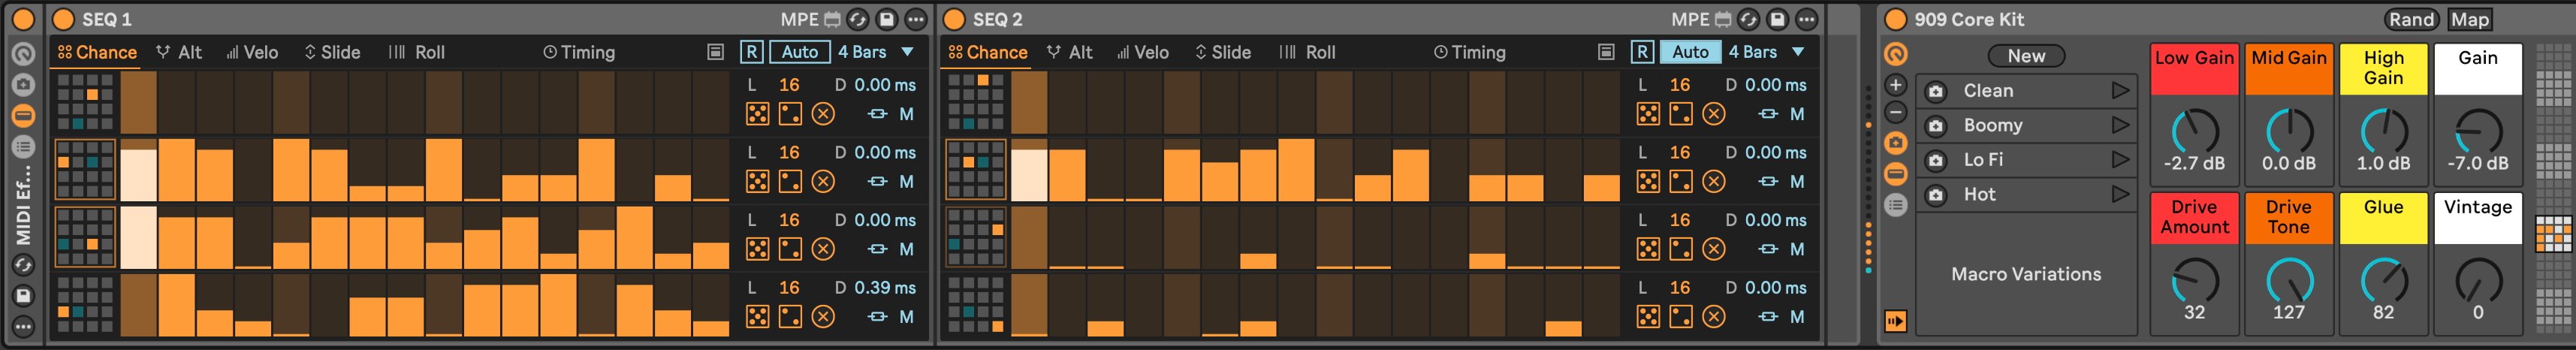2576x350 pixels.
Task: Toggle the R button in SEQ 1
Action: (751, 52)
